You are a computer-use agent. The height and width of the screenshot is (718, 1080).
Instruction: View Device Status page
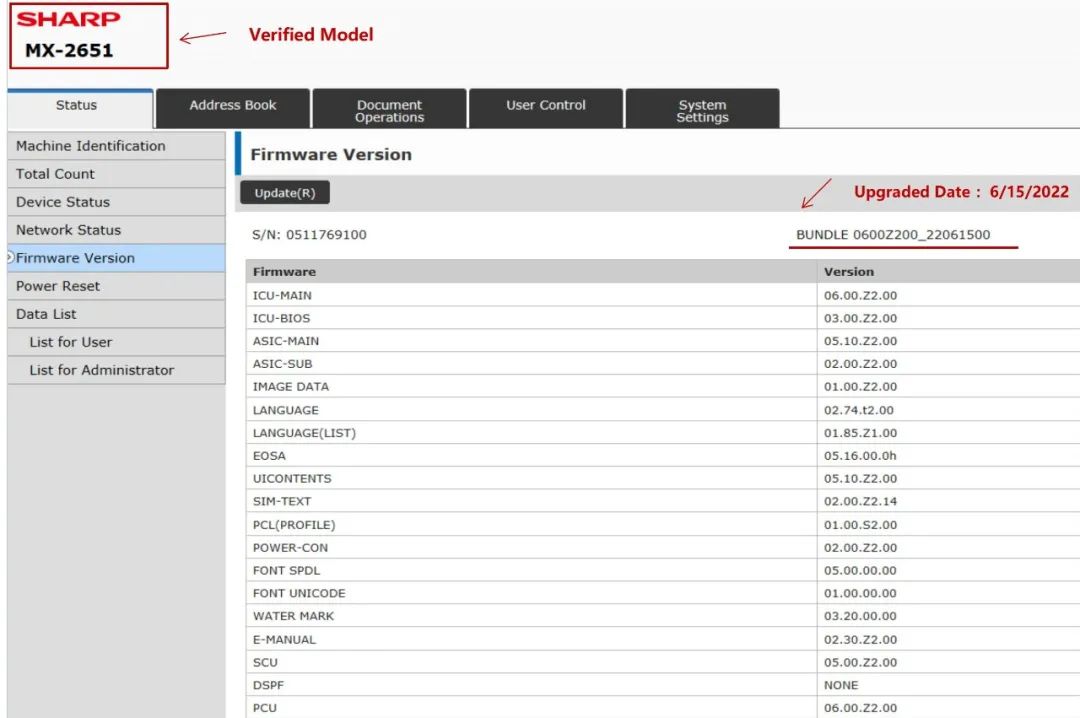coord(62,202)
